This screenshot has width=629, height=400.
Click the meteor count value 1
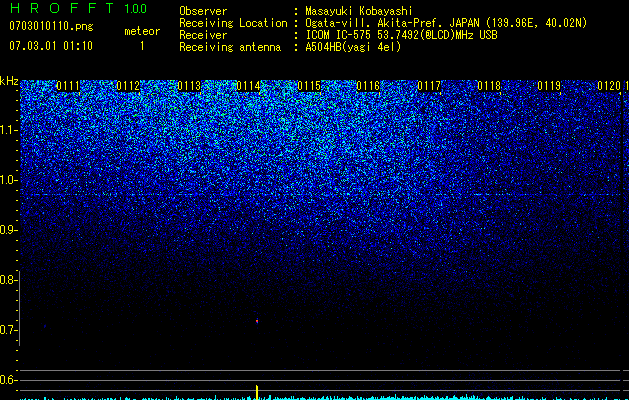[142, 46]
